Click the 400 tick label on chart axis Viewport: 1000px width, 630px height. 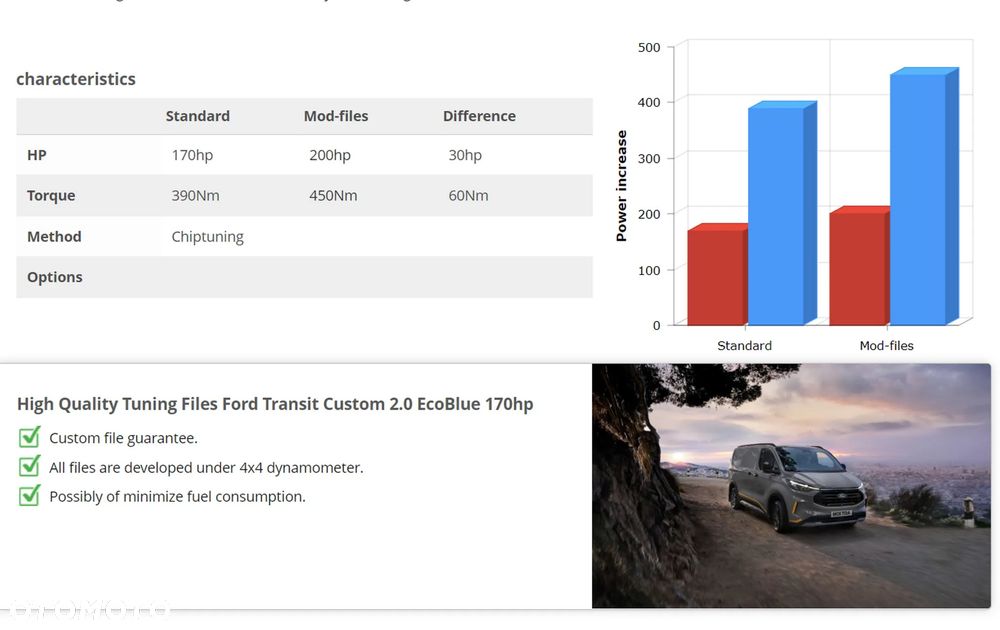[649, 103]
